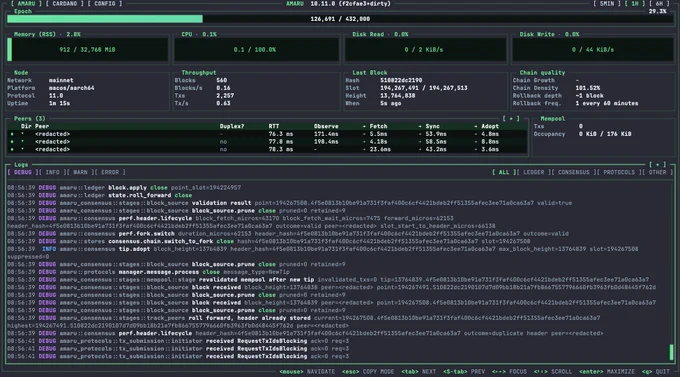Click the Duplex? column header
The height and width of the screenshot is (377, 680).
click(232, 126)
